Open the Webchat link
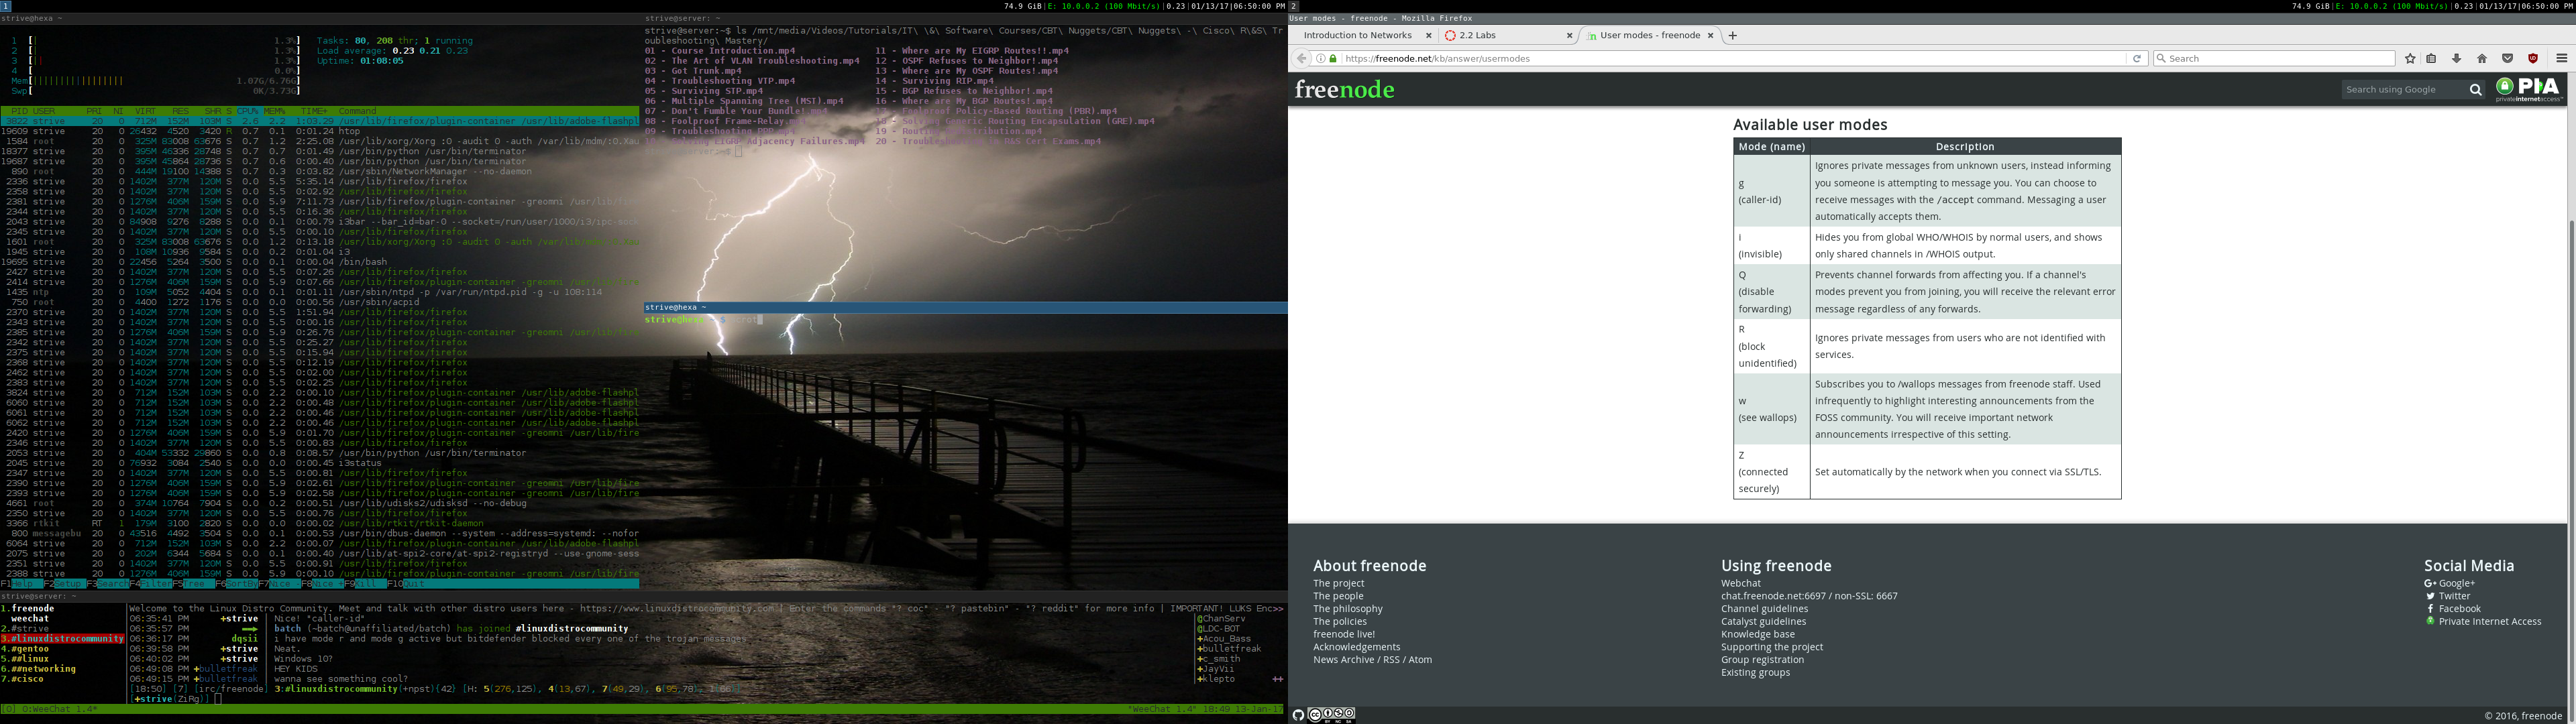2576x724 pixels. 1741,583
